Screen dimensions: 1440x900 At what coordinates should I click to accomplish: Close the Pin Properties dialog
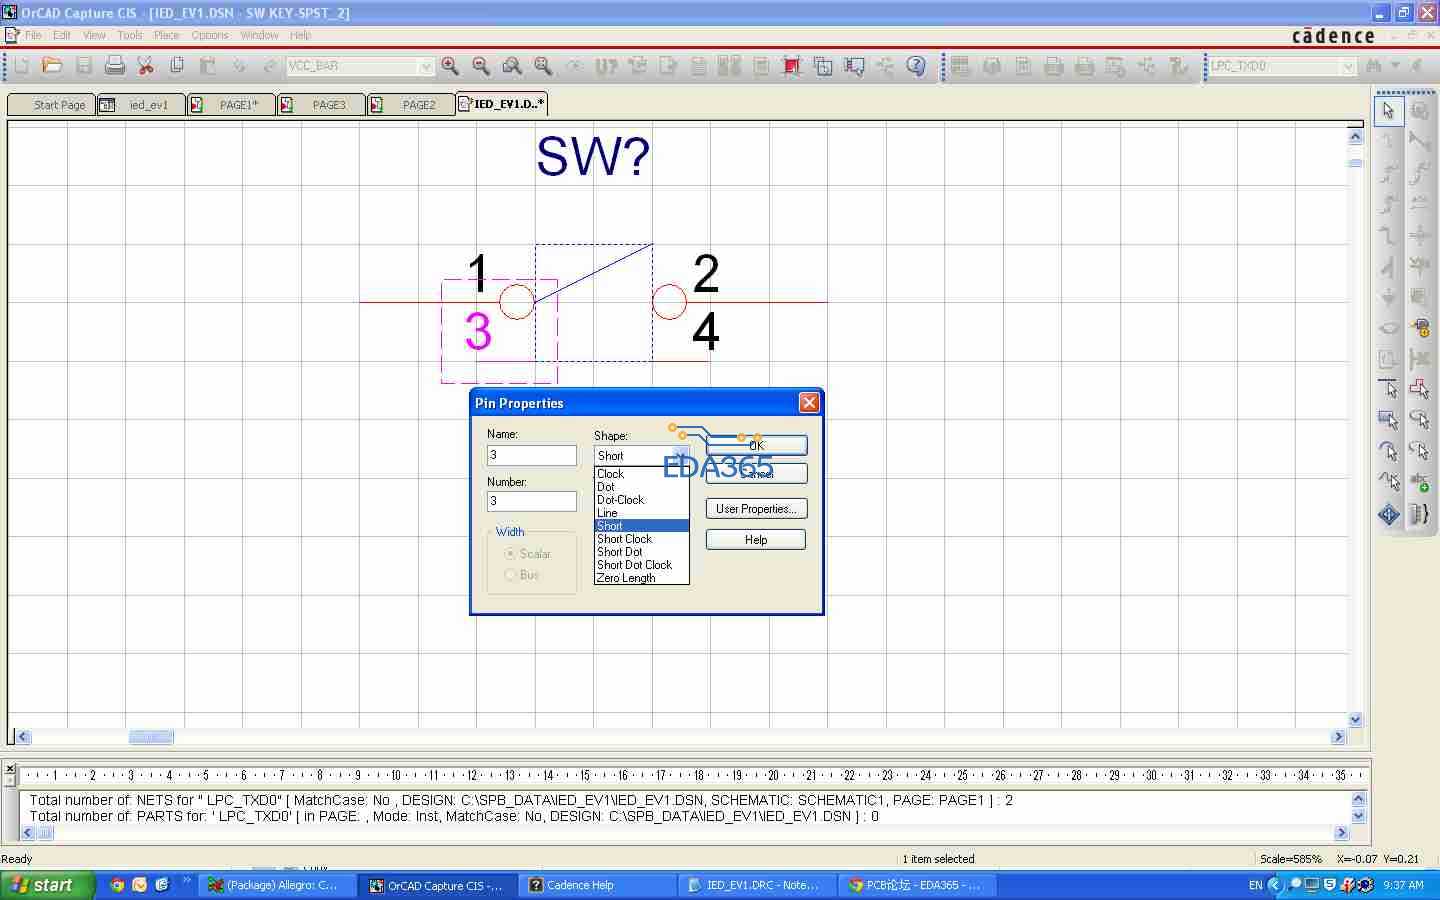pyautogui.click(x=809, y=402)
